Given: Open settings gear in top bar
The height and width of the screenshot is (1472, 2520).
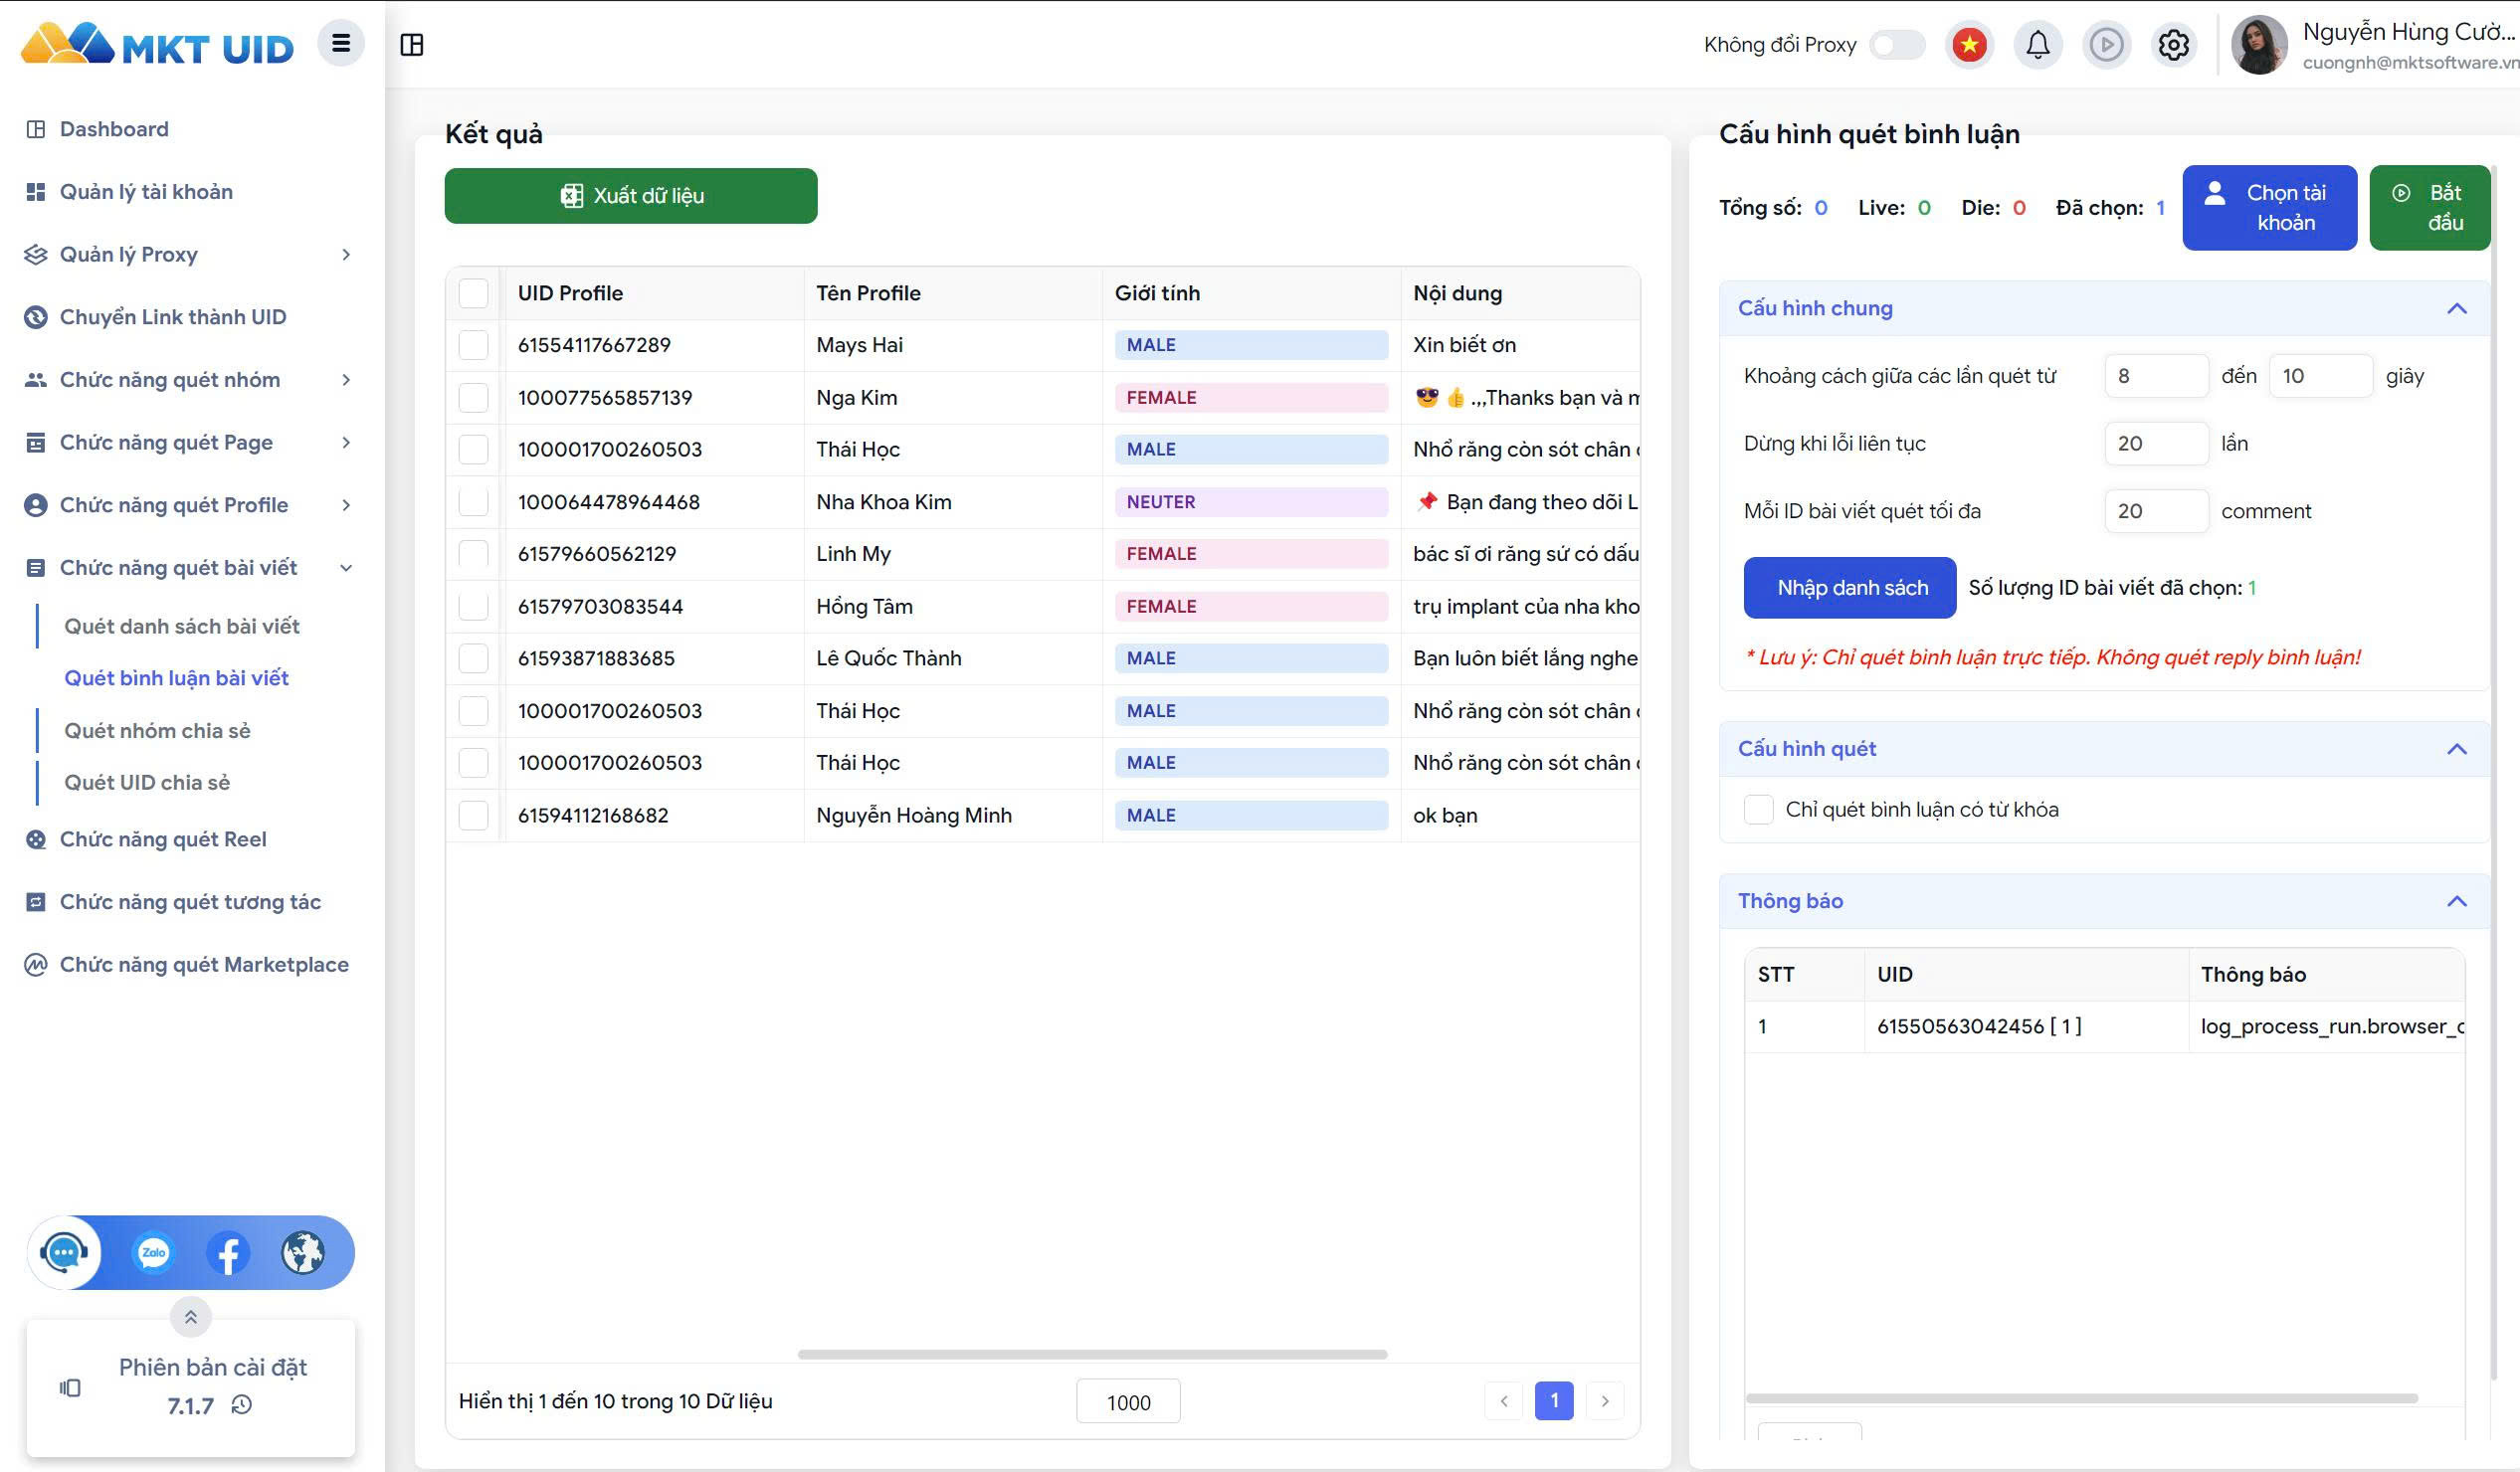Looking at the screenshot, I should (x=2173, y=45).
